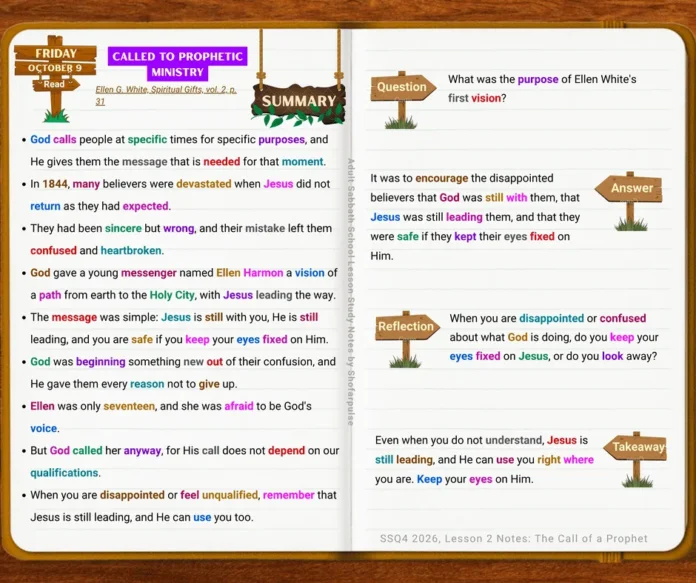696x583 pixels.
Task: Click the Read arrow sign
Action: point(56,84)
